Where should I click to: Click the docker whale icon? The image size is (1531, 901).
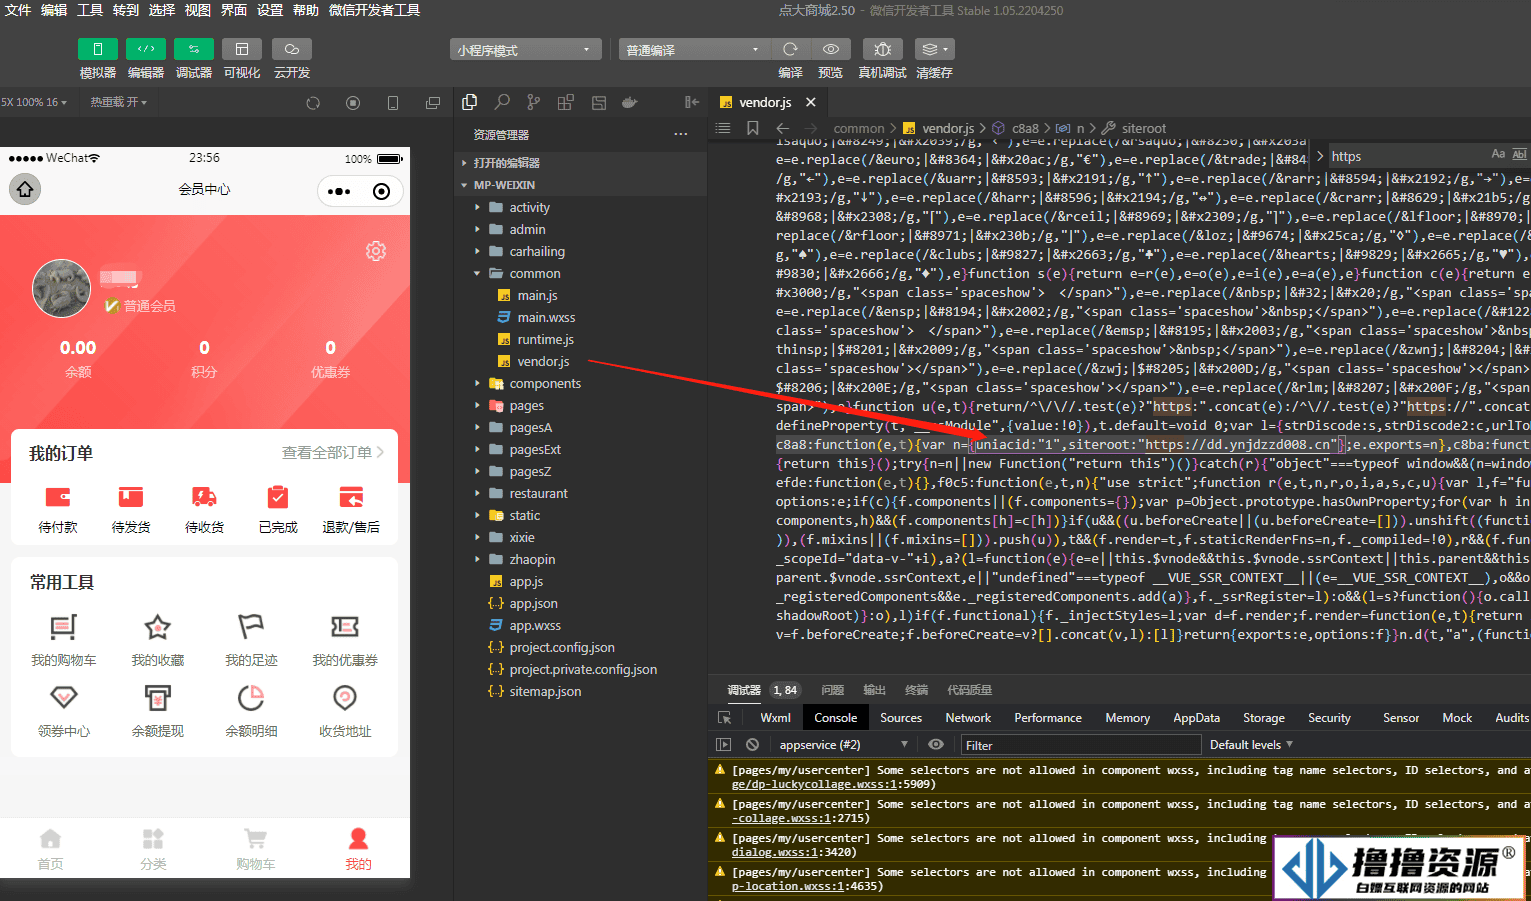tap(630, 102)
